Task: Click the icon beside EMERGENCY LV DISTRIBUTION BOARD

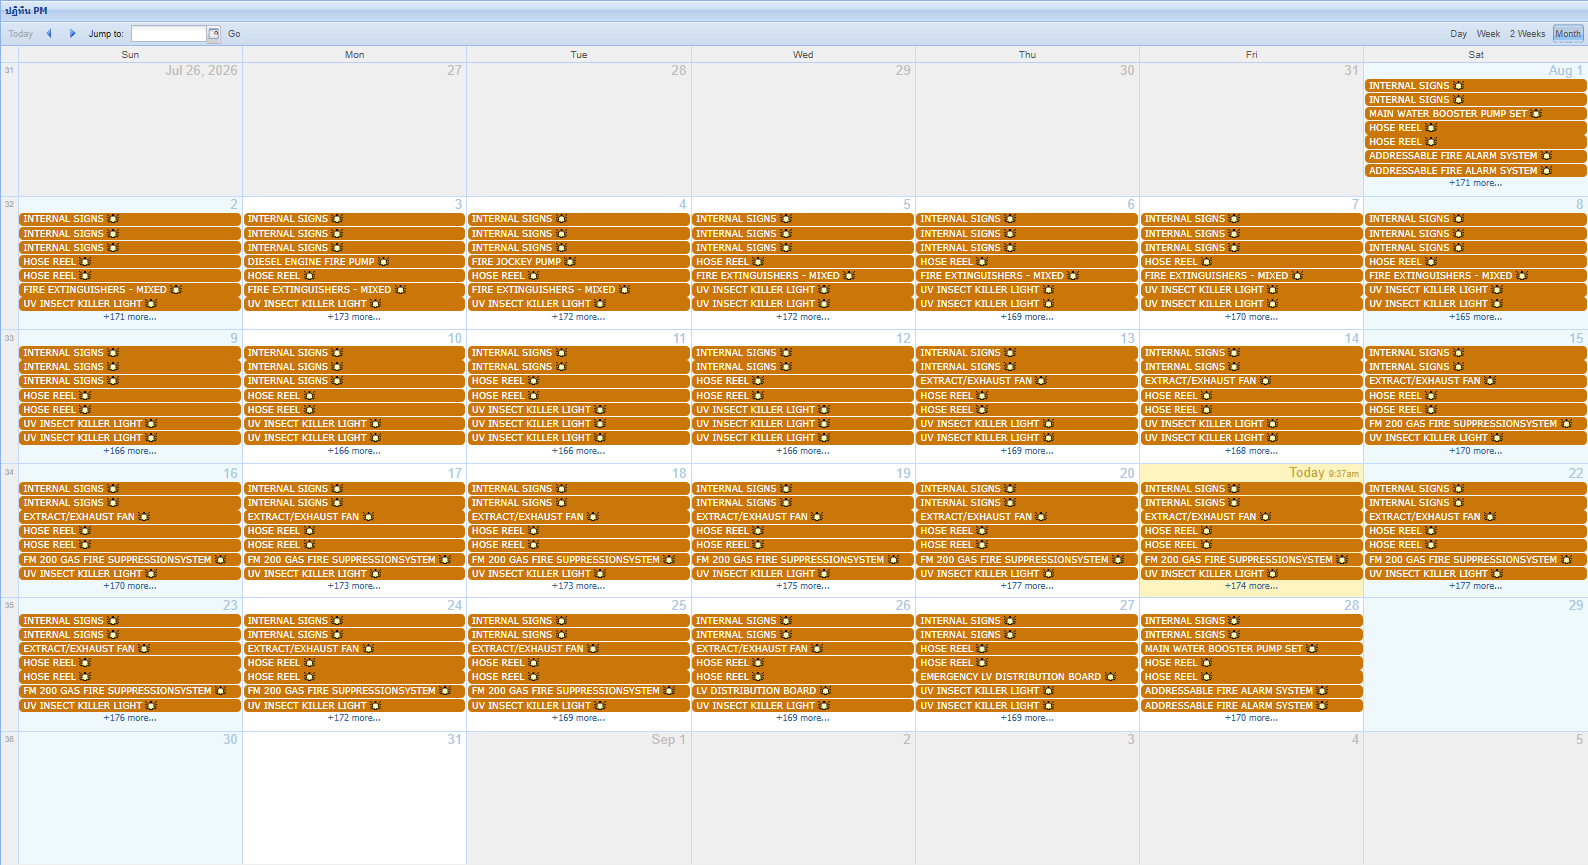Action: point(1110,677)
